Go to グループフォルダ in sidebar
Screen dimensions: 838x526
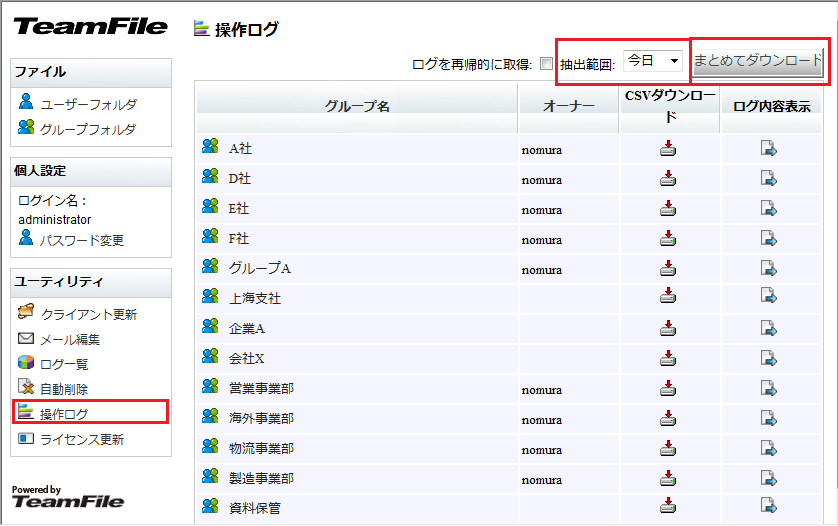click(x=88, y=129)
